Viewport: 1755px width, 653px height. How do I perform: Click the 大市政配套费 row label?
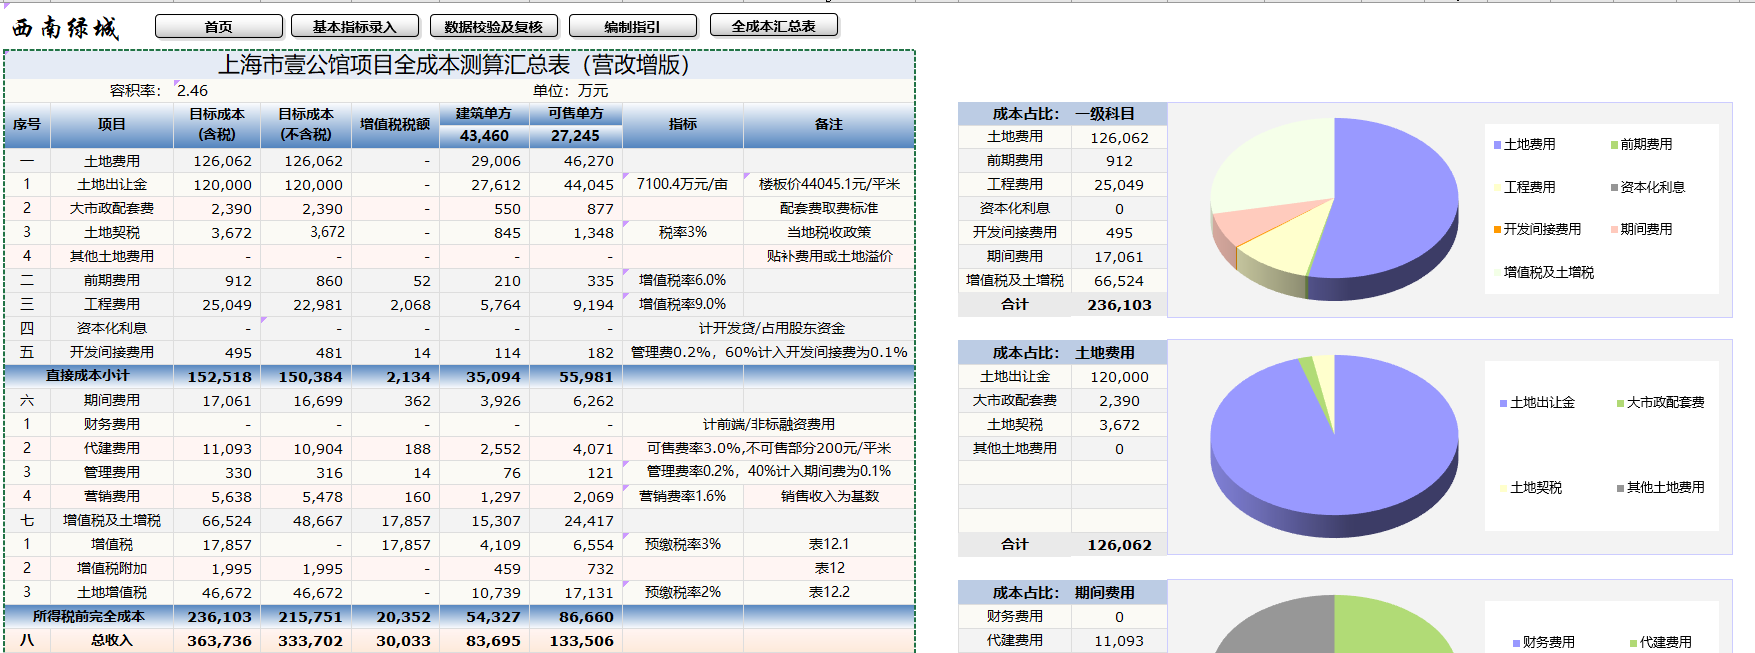112,209
